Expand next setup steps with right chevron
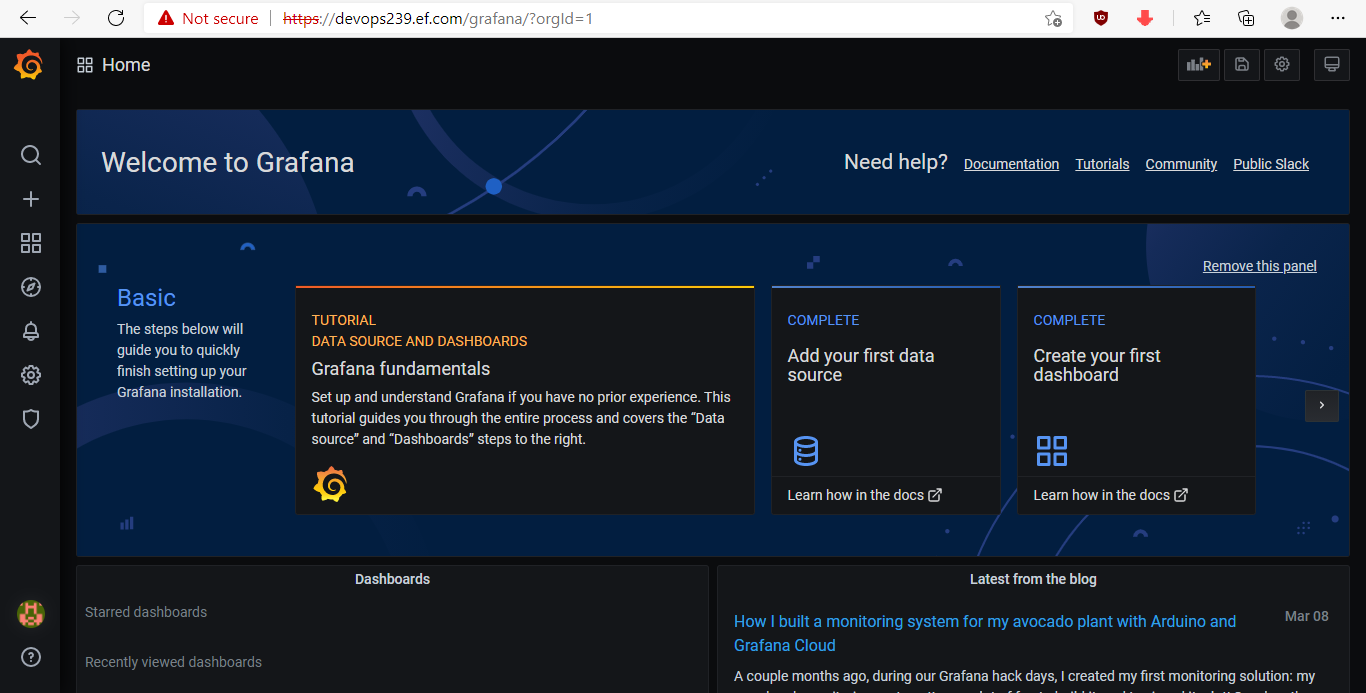Screen dimensions: 1366x693 pyautogui.click(x=1321, y=405)
